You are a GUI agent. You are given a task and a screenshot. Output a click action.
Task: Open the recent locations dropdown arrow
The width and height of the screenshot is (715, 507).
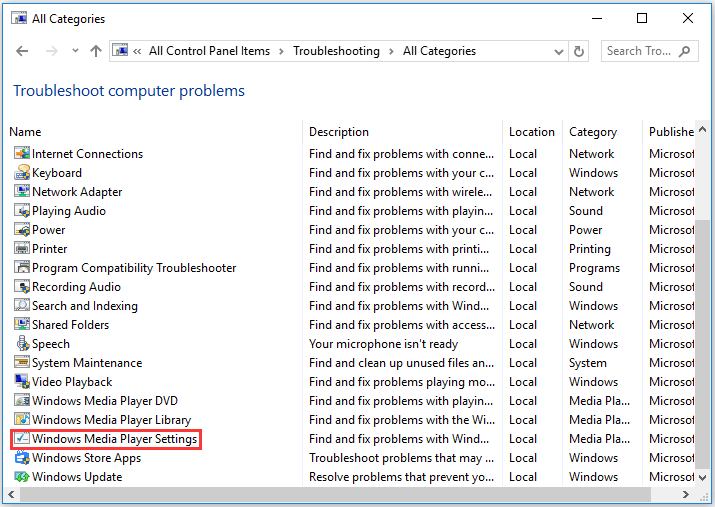[x=75, y=51]
